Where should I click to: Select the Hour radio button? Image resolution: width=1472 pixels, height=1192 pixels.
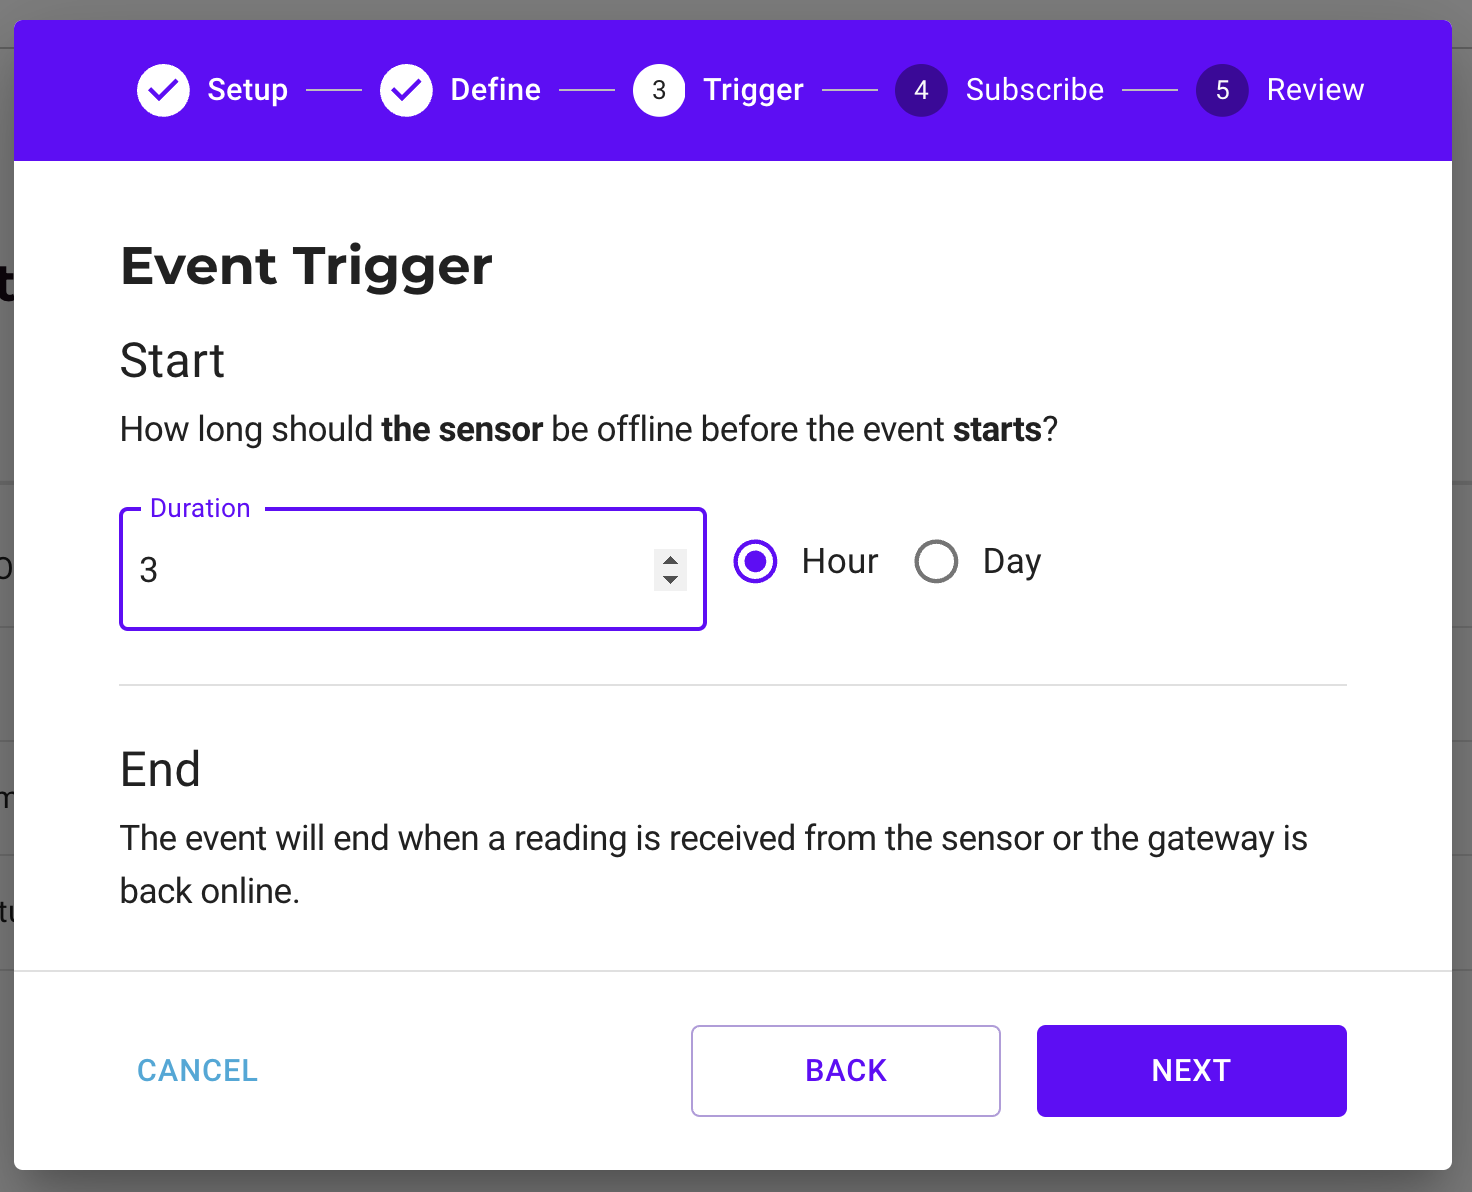(755, 561)
